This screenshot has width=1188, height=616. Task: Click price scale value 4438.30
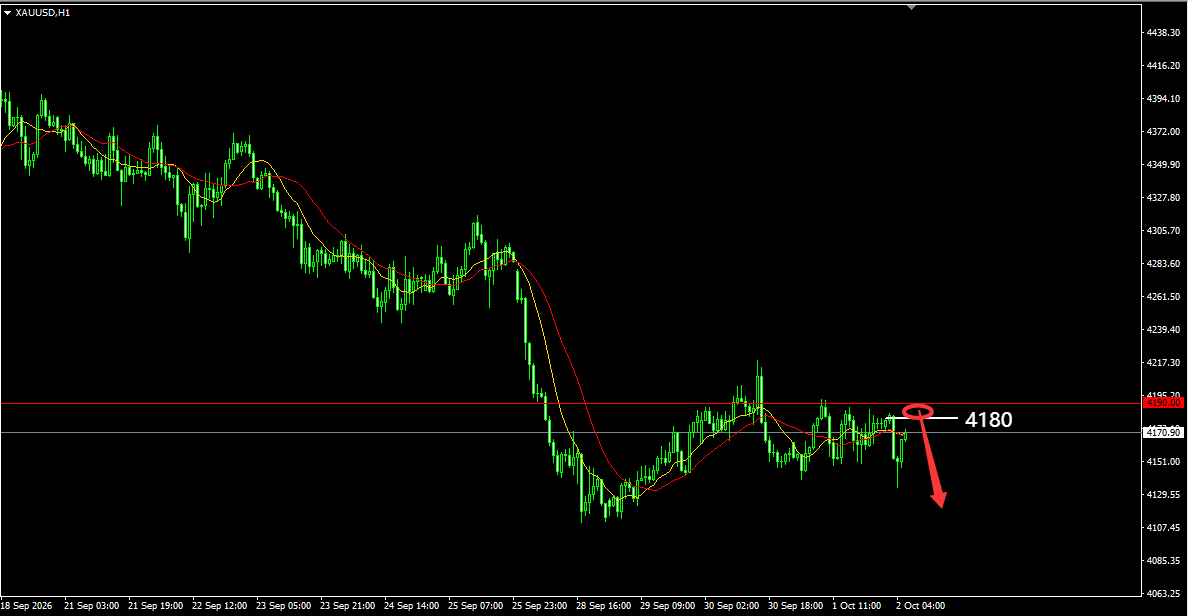[x=1164, y=33]
